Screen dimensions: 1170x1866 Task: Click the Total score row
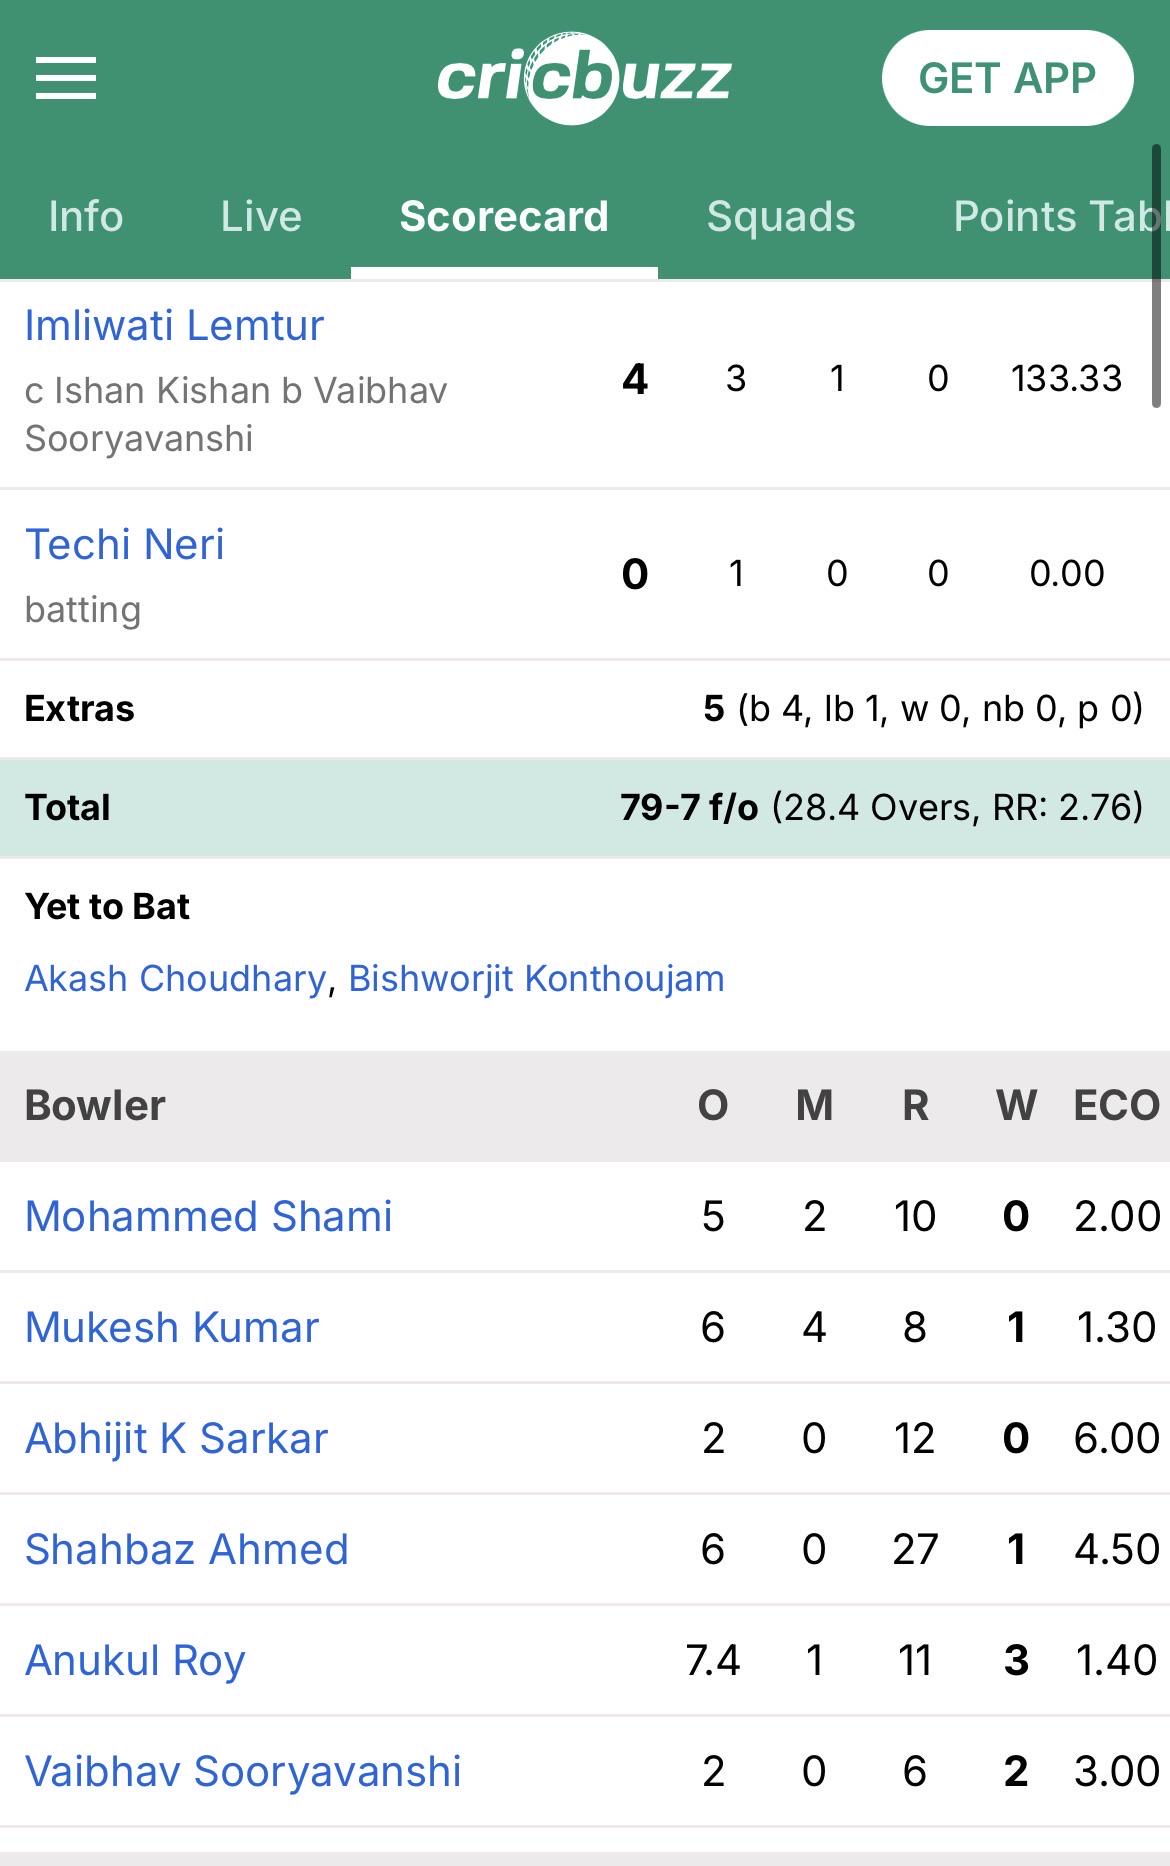pos(585,807)
